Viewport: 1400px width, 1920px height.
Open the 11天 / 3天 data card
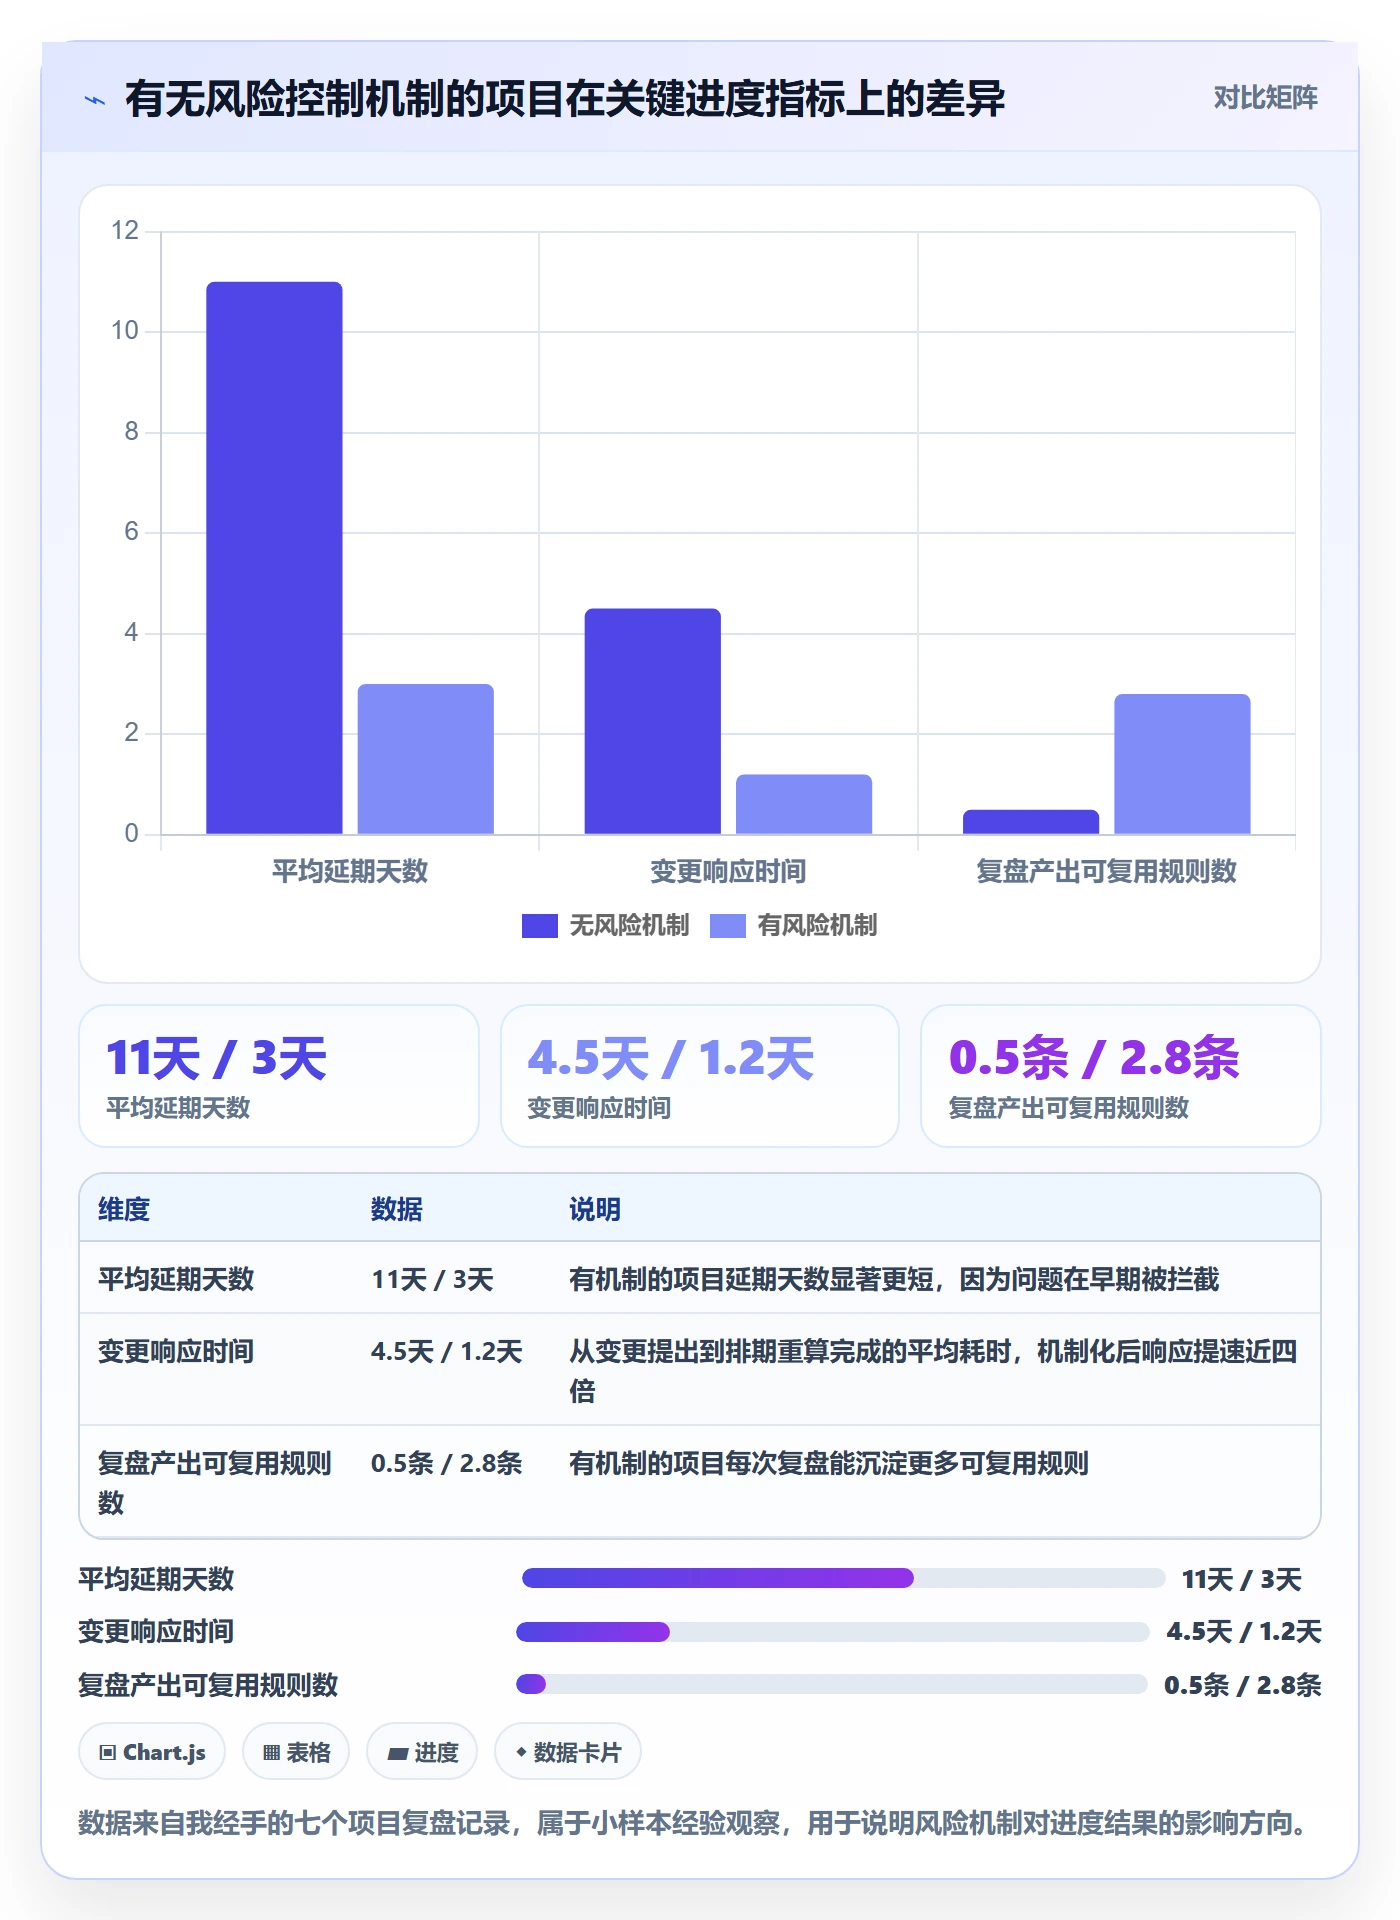point(279,1076)
